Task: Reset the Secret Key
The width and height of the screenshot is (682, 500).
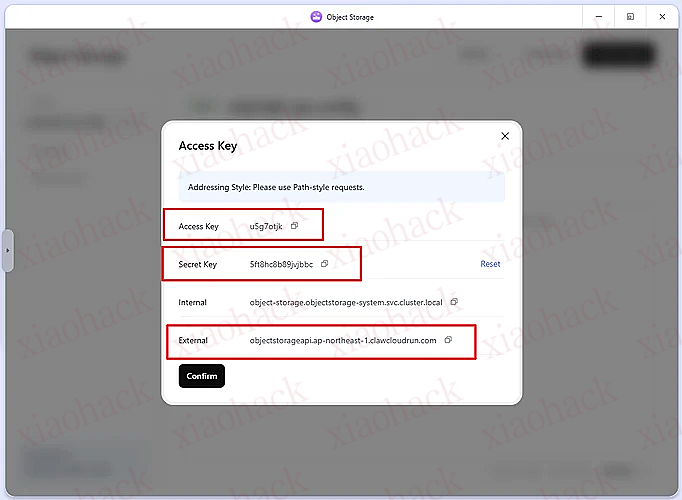Action: click(490, 264)
